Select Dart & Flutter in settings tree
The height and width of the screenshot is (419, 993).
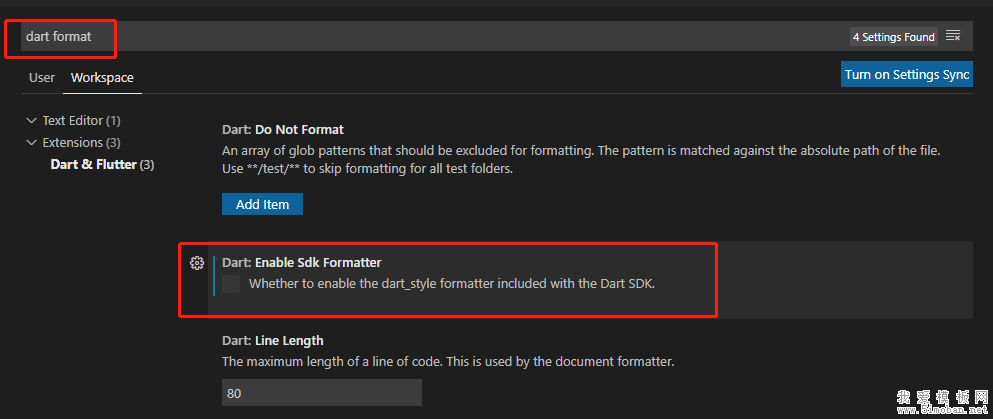tap(102, 165)
